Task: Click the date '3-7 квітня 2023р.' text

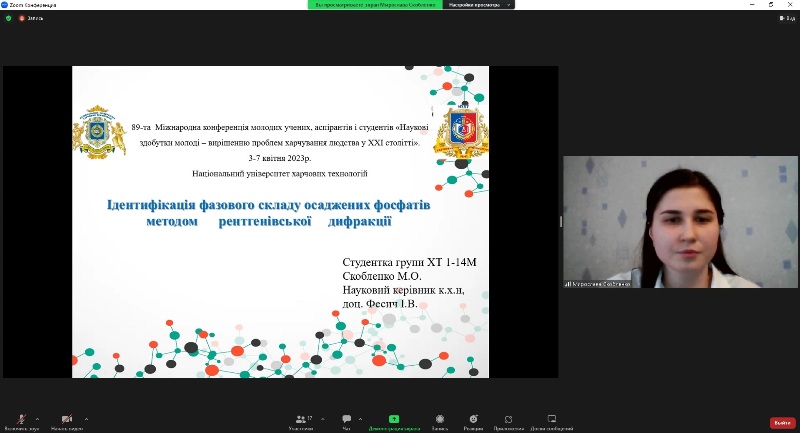Action: [280, 158]
